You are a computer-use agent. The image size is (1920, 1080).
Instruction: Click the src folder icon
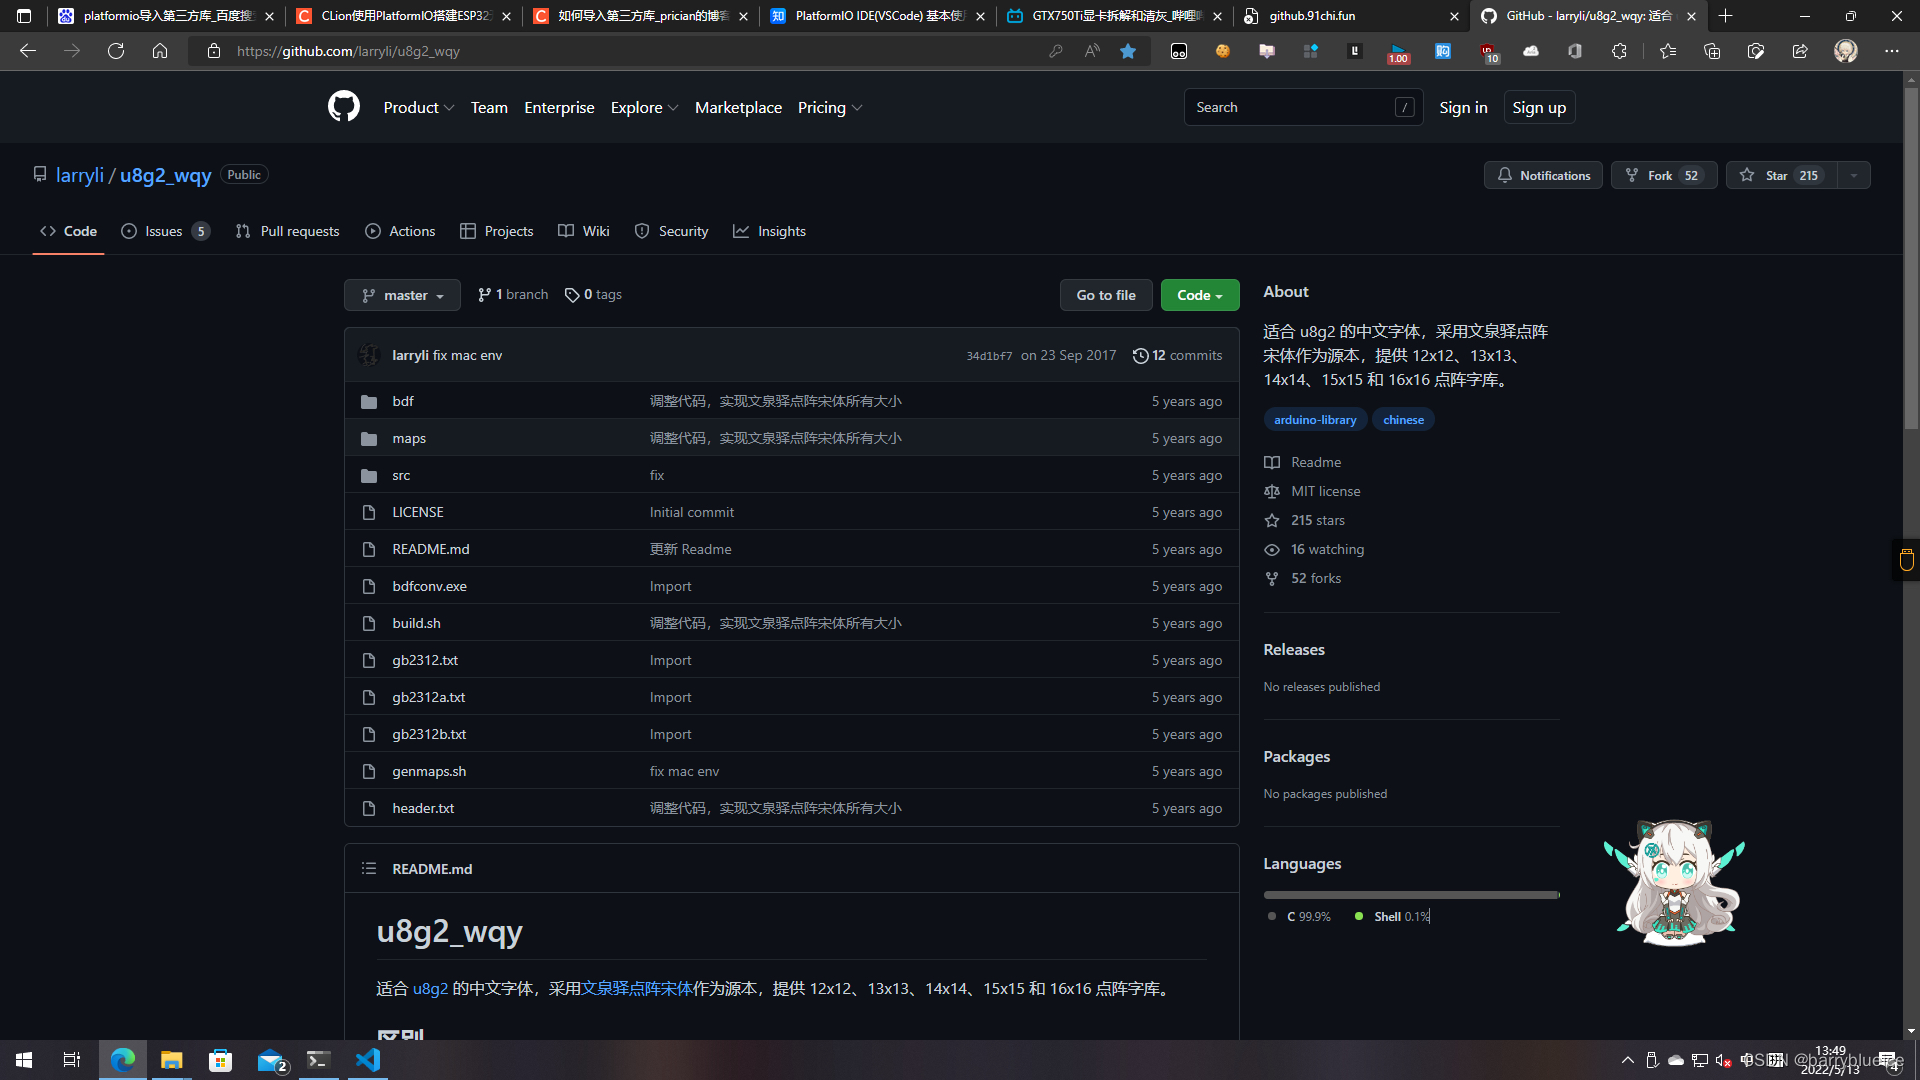pos(369,475)
